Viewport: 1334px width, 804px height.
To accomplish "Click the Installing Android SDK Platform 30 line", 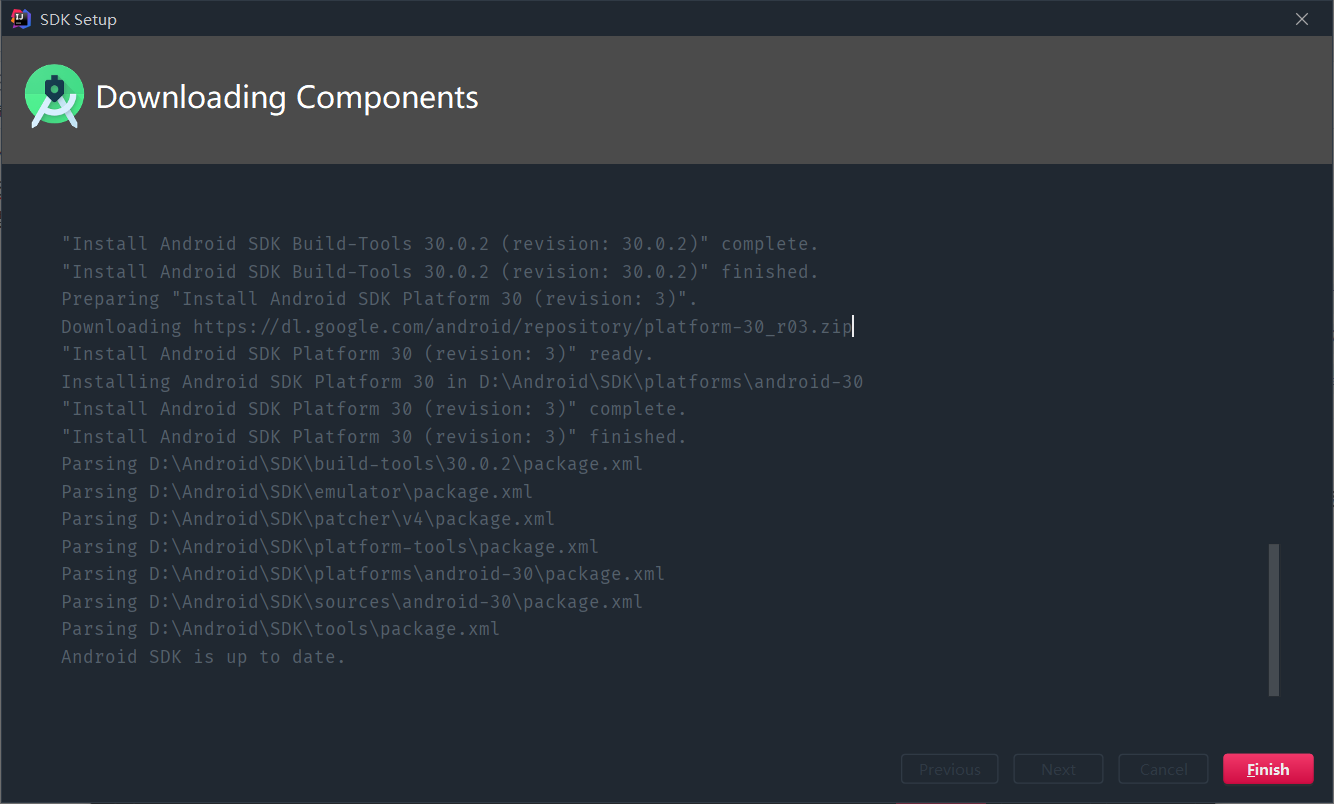I will 462,381.
